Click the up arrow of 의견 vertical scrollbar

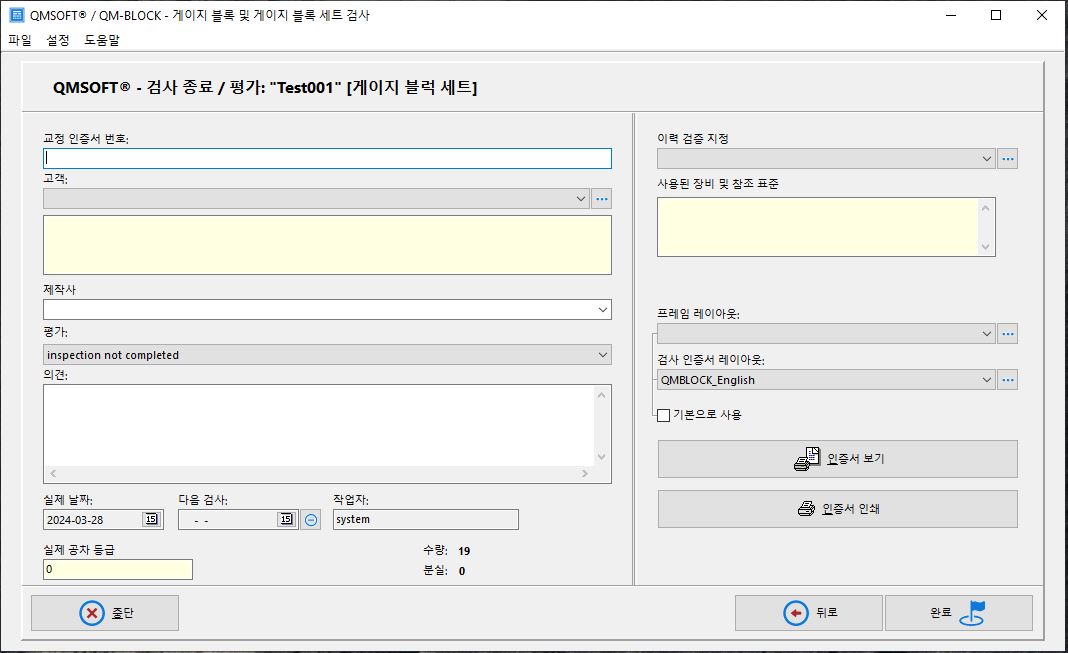[x=601, y=394]
